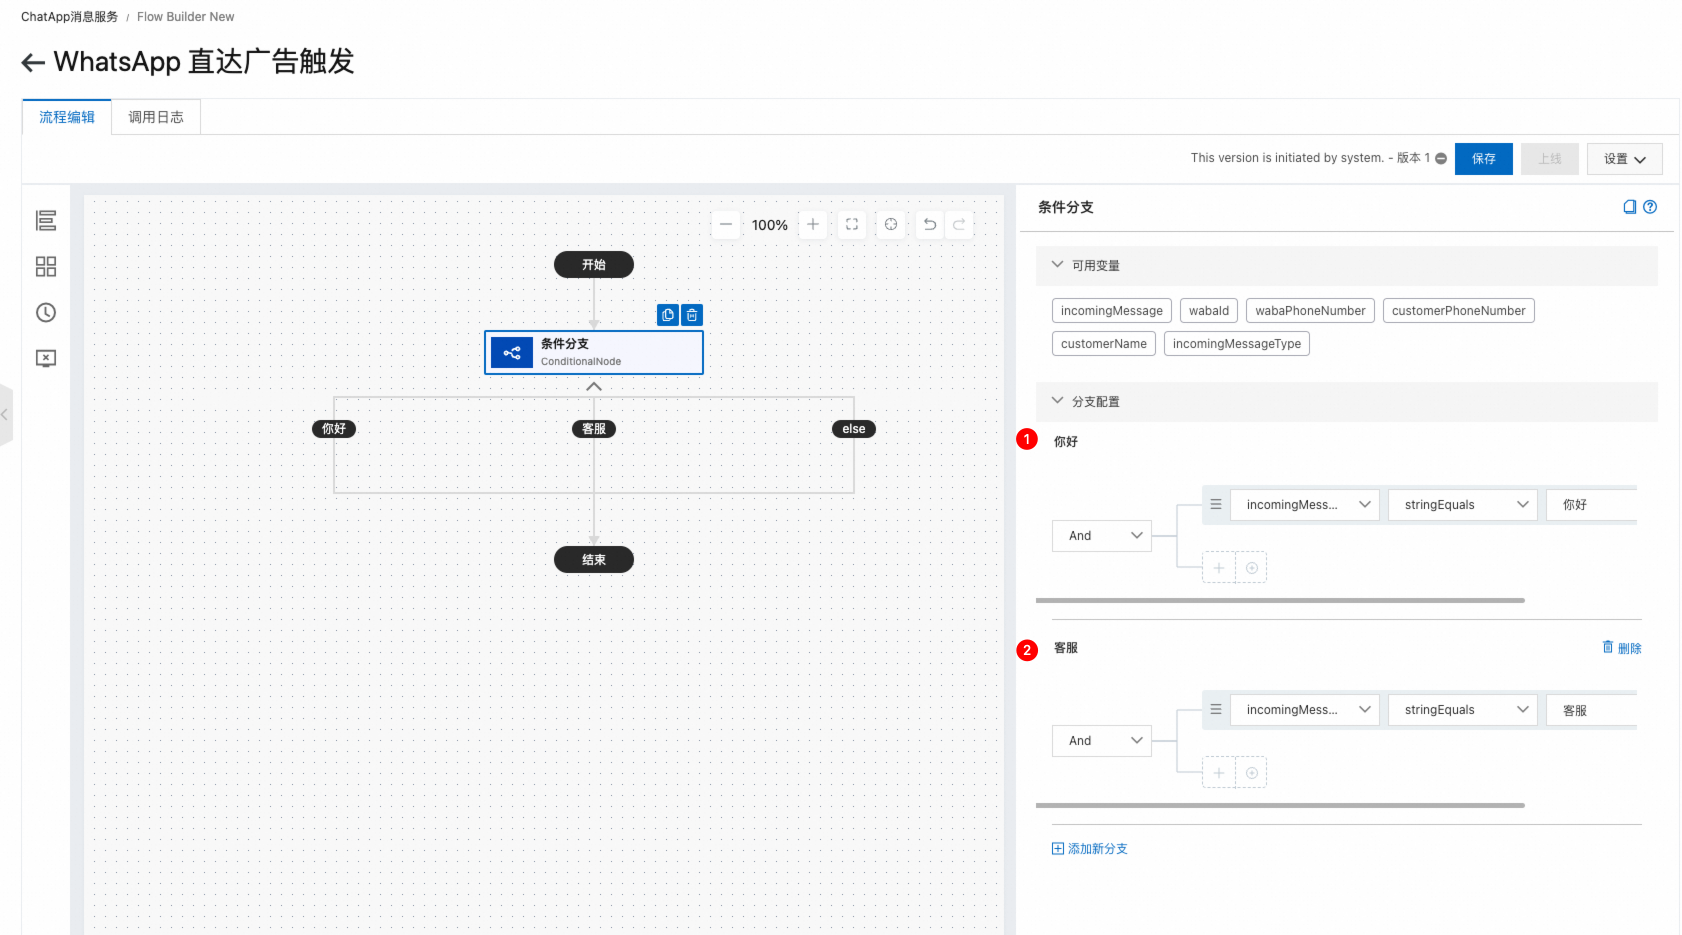Add condition with plus in 你好 branch
This screenshot has height=935, width=1682.
point(1219,568)
